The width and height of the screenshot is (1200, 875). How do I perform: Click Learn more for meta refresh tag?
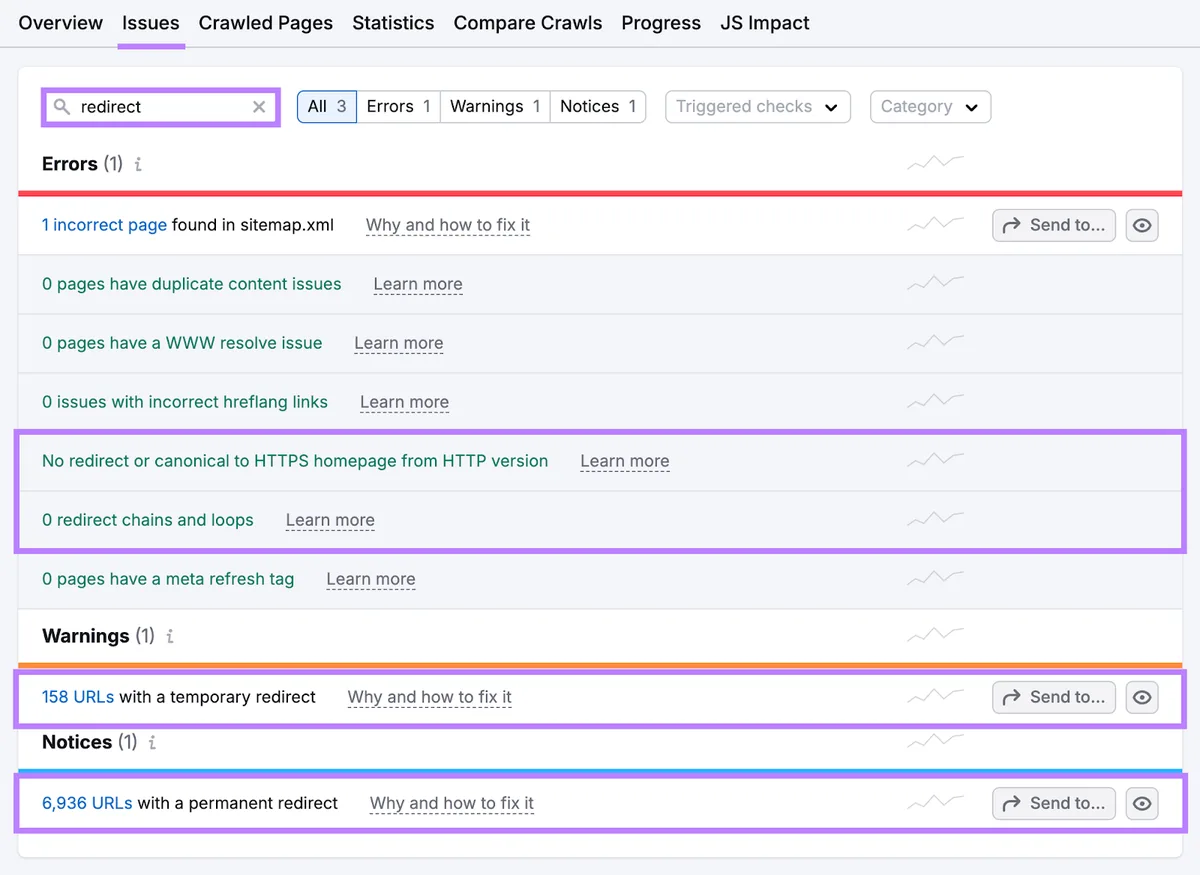coord(371,579)
